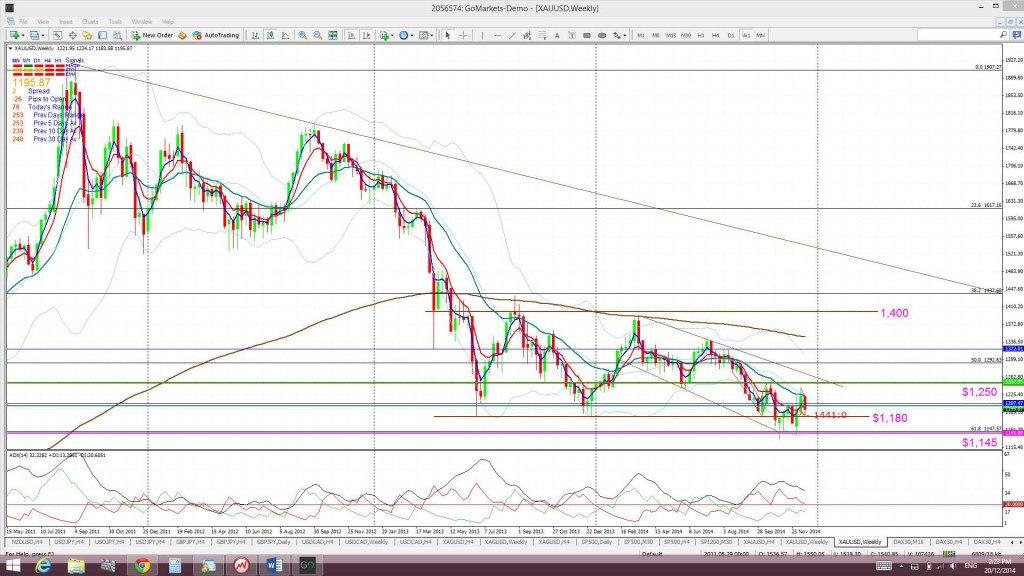1024x576 pixels.
Task: Open the Charts menu
Action: click(x=90, y=22)
